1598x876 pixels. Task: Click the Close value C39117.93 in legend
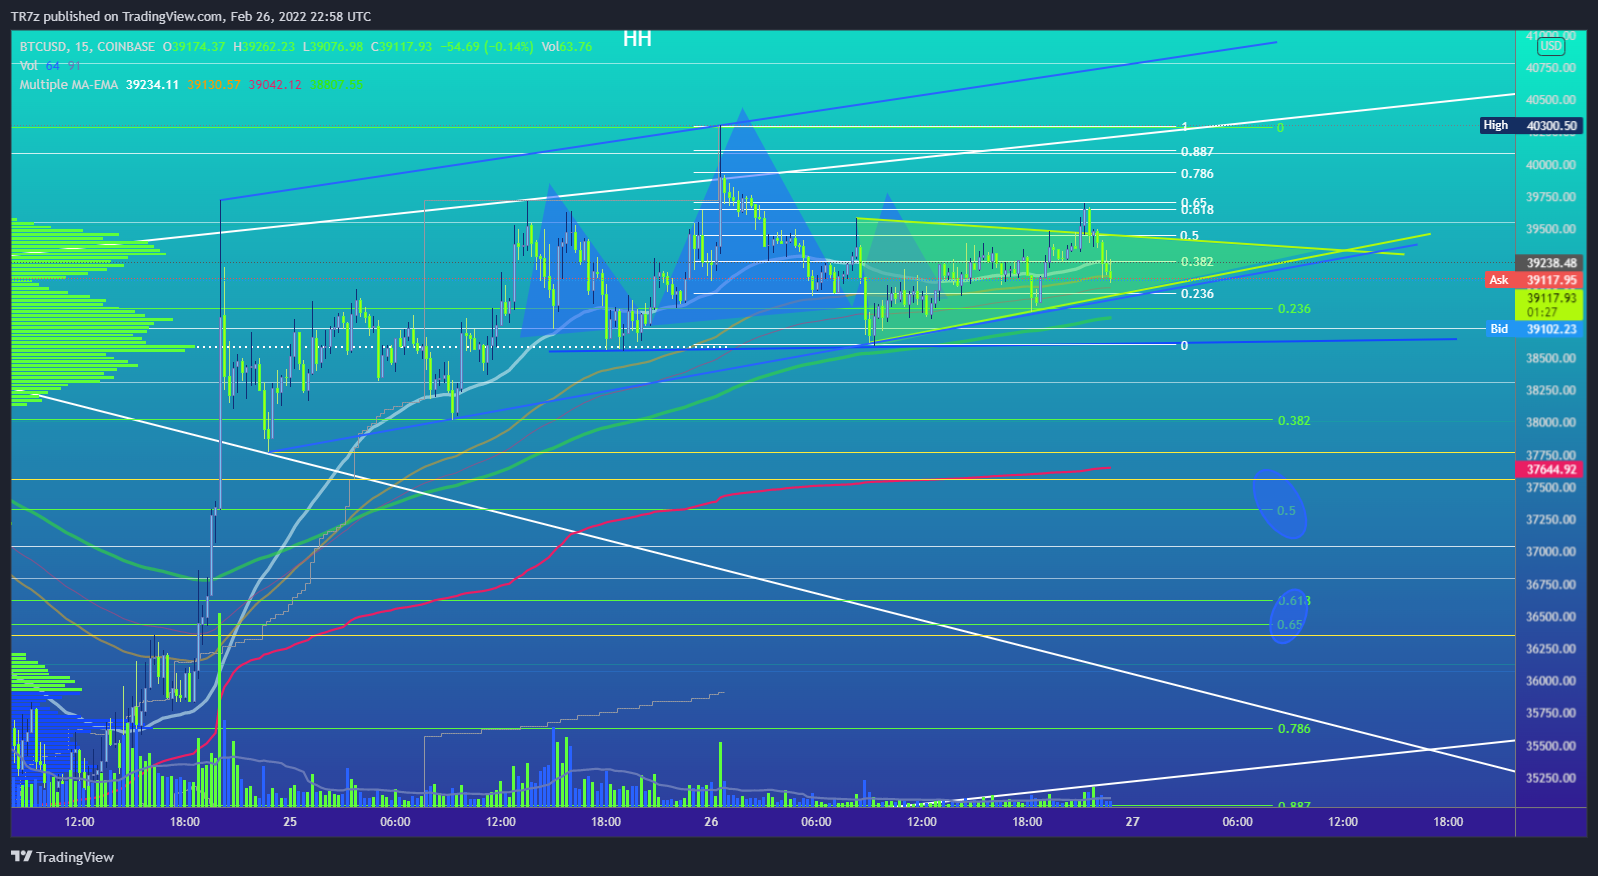(401, 47)
